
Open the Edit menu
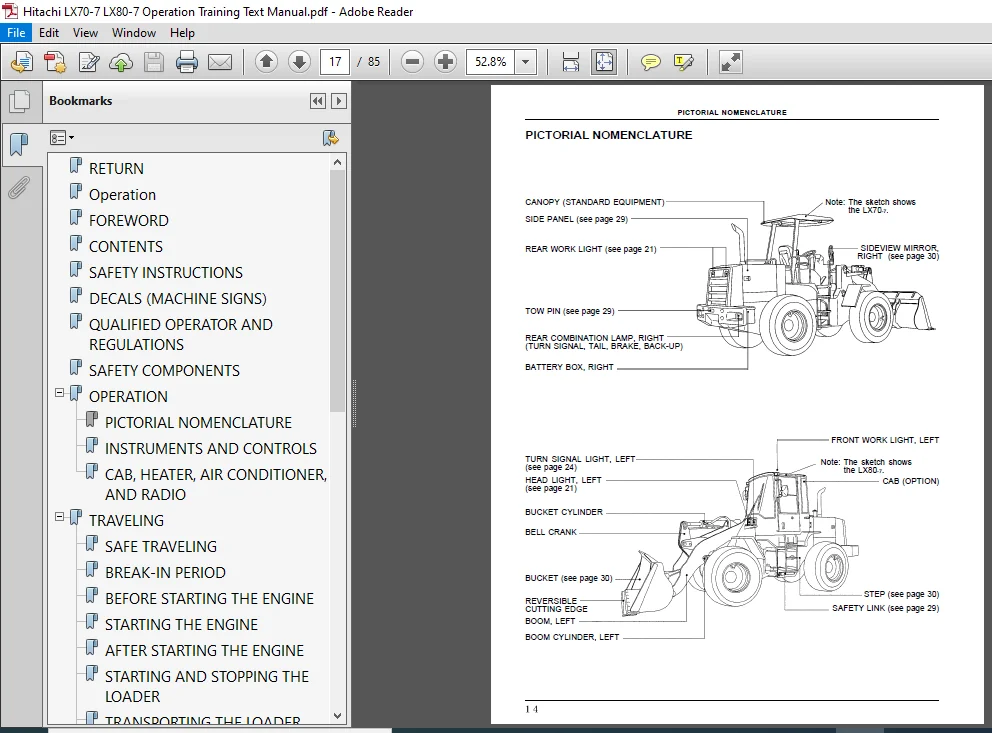[x=49, y=33]
